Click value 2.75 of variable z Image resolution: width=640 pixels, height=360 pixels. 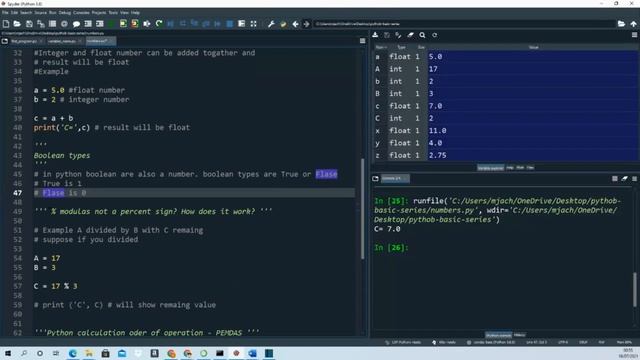[x=438, y=156]
